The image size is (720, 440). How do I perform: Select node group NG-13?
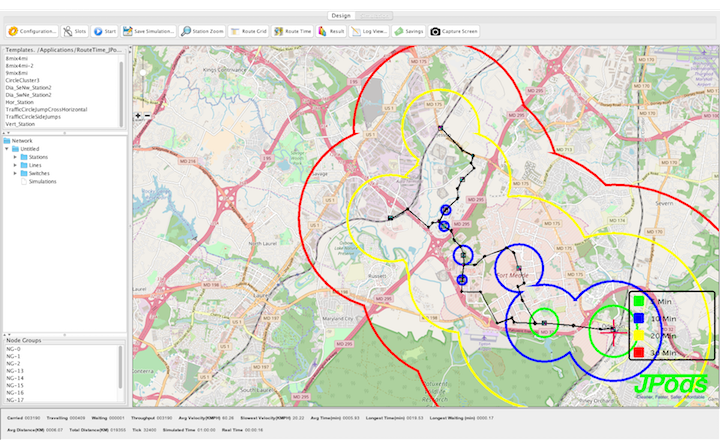point(15,370)
